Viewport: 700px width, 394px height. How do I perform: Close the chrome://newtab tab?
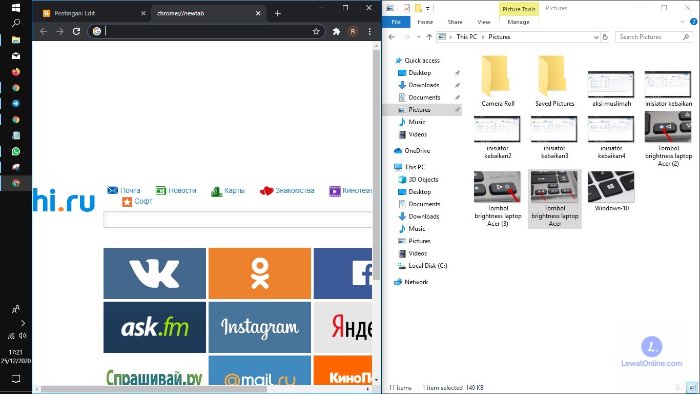click(258, 13)
